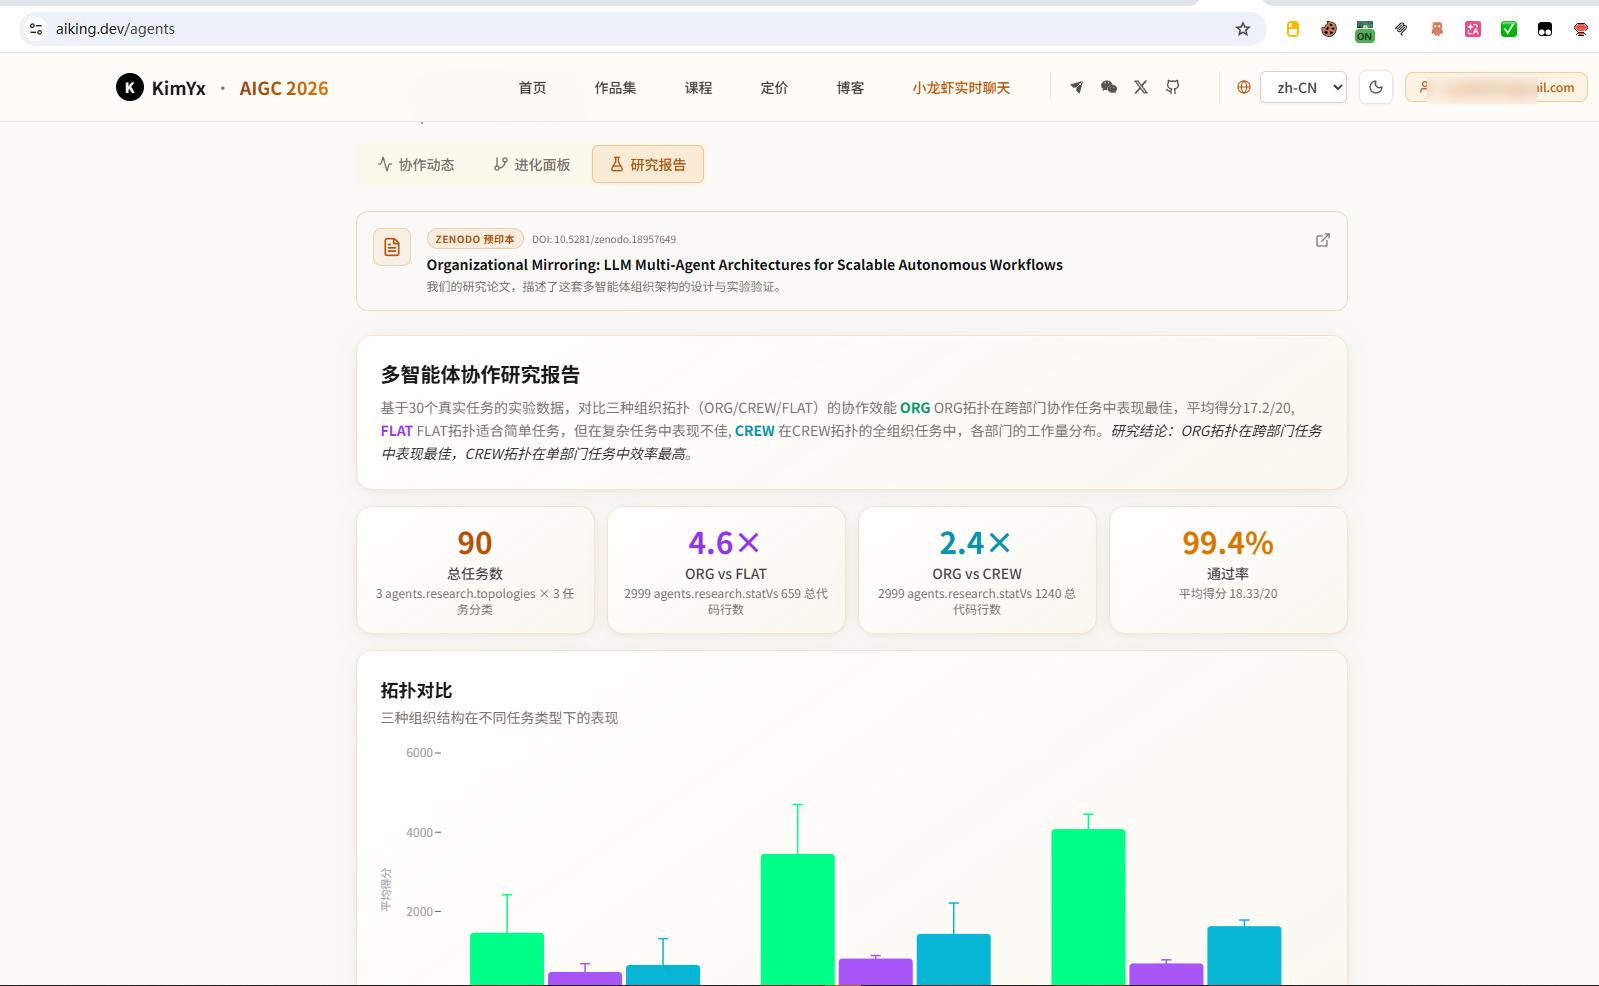Bookmark this page with the star icon

click(1242, 29)
